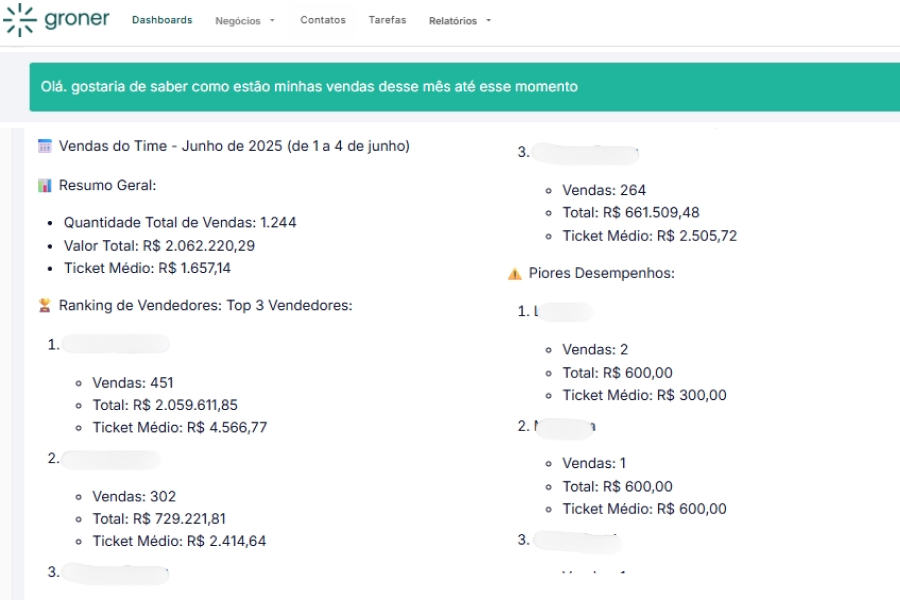Expand the Relatórios dropdown arrow
The width and height of the screenshot is (900, 600).
488,21
